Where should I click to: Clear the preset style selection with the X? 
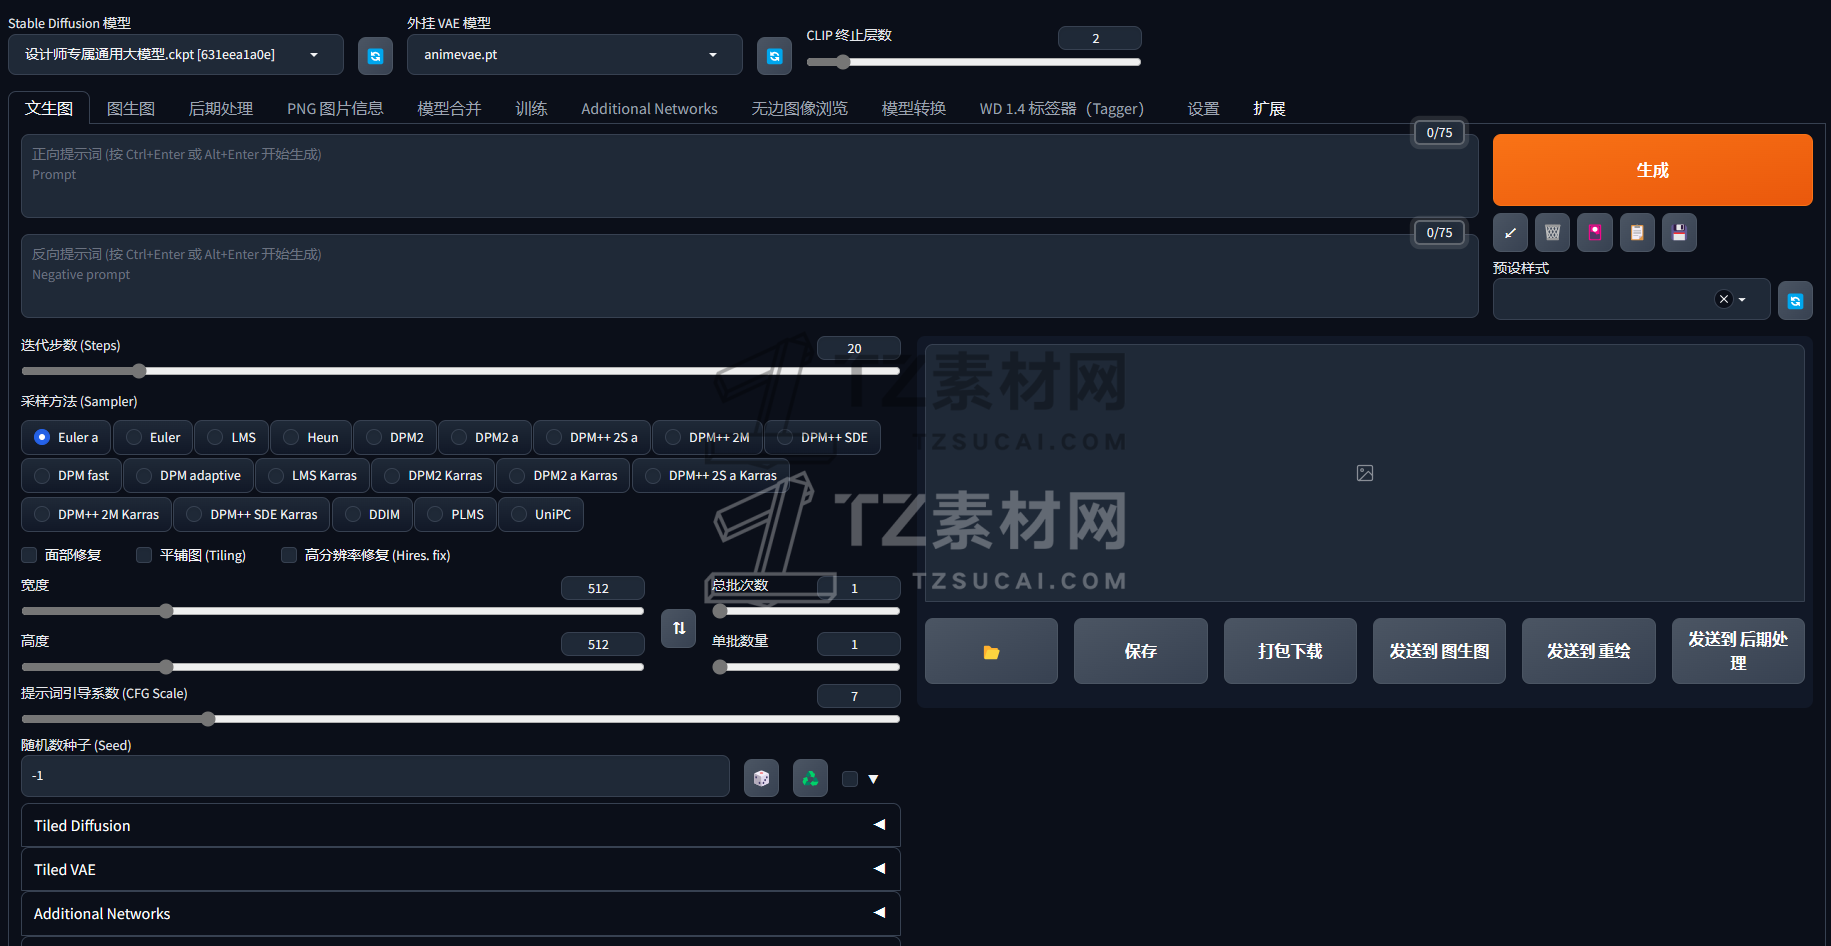1723,299
